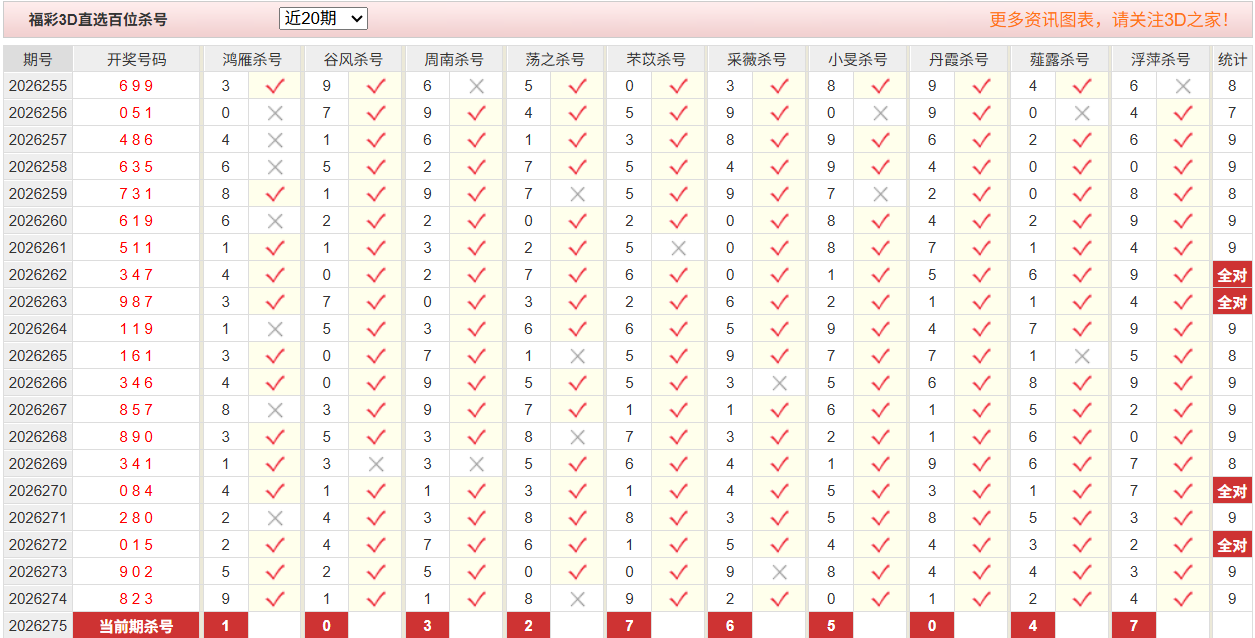The height and width of the screenshot is (638, 1255).
Task: Select the 周南杀号 cross mark in row 2026269
Action: [477, 464]
